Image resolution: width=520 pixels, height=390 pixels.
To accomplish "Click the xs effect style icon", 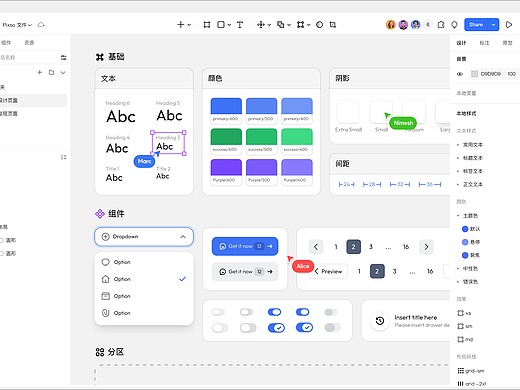I will 460,313.
